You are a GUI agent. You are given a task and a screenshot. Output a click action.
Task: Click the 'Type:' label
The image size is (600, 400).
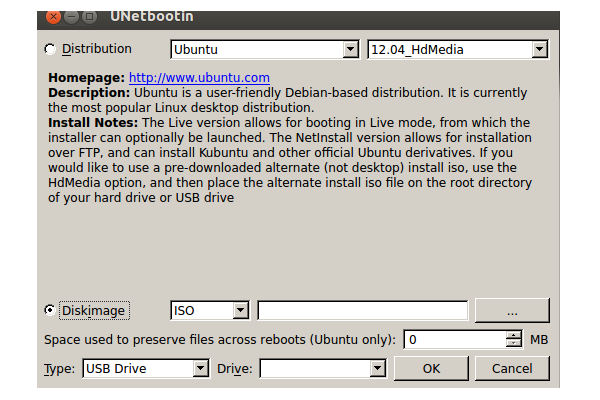tap(59, 369)
